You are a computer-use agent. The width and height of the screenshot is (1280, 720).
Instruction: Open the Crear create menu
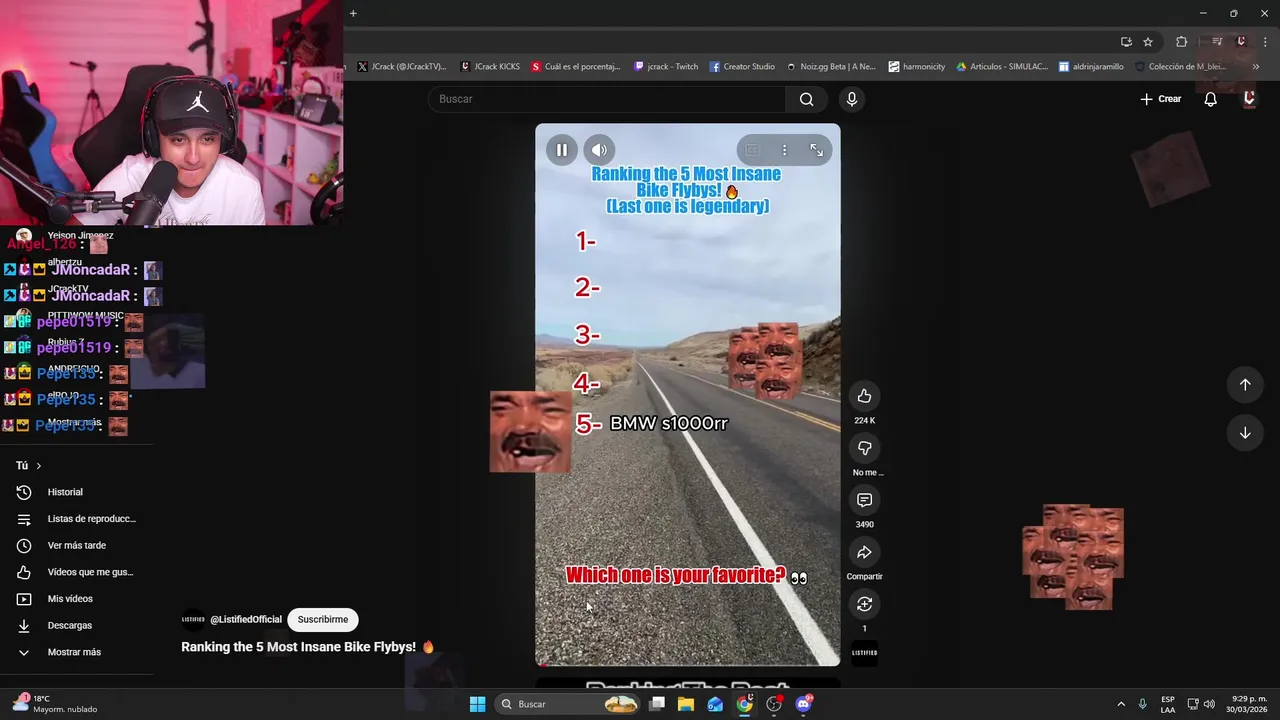tap(1161, 99)
